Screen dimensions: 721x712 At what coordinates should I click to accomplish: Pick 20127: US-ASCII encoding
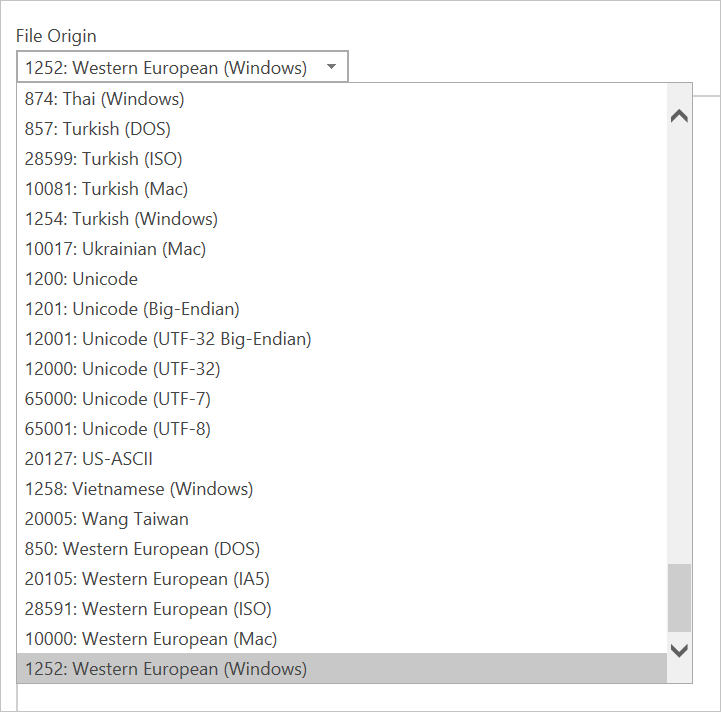[342, 459]
